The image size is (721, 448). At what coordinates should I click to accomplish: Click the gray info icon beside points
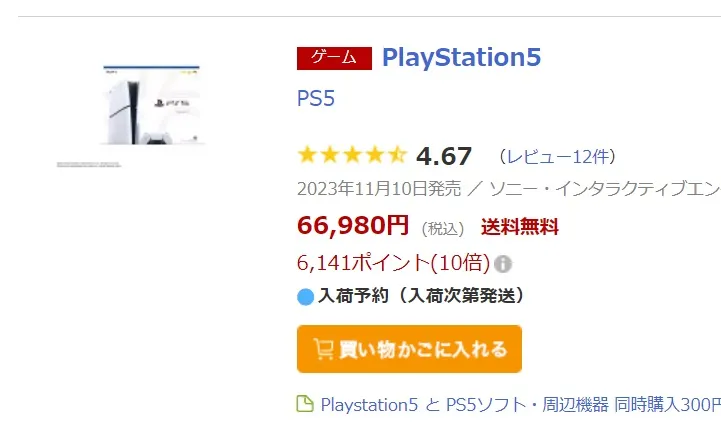tap(503, 264)
